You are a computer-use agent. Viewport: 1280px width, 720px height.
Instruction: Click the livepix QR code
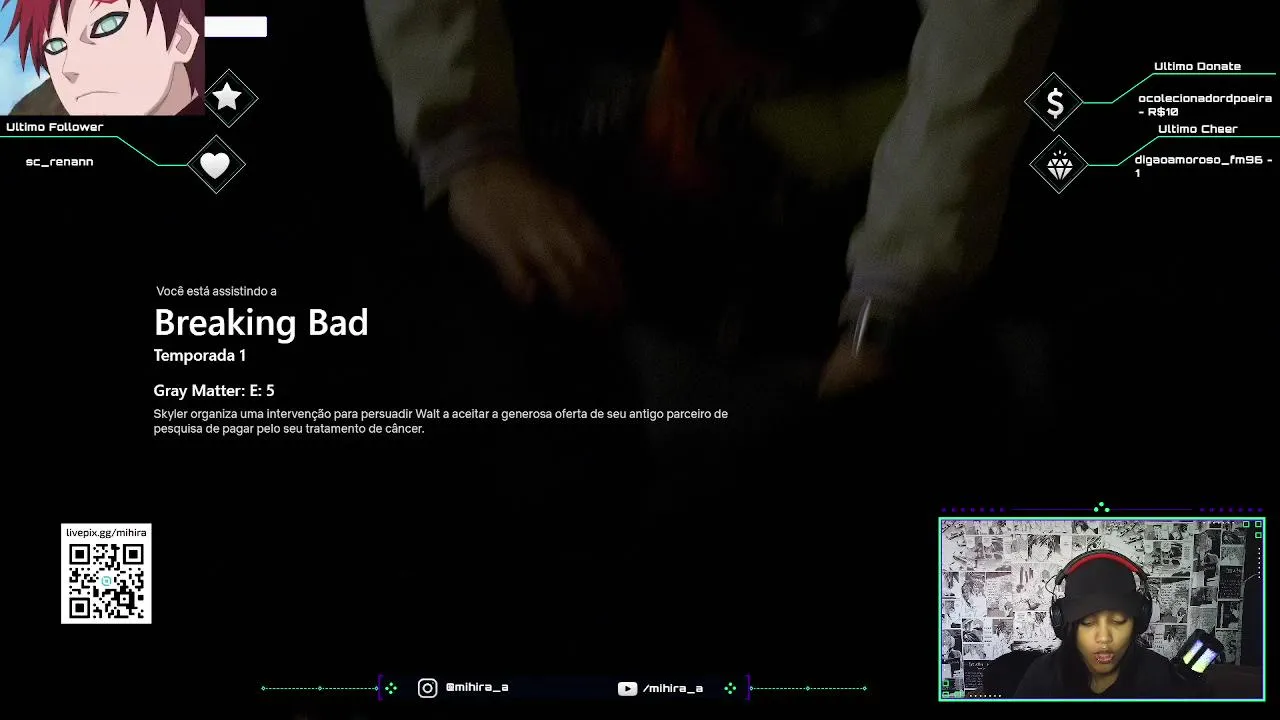tap(106, 581)
